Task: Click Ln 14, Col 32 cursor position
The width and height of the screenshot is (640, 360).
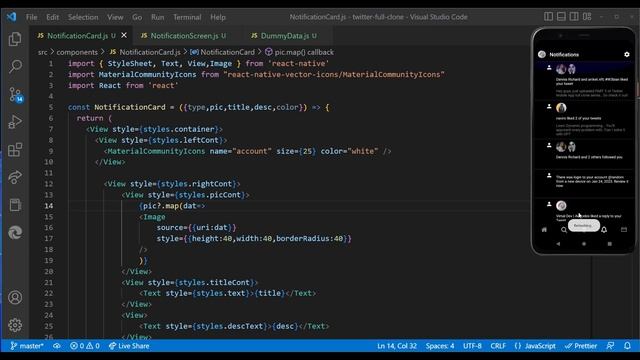Action: pyautogui.click(x=397, y=346)
